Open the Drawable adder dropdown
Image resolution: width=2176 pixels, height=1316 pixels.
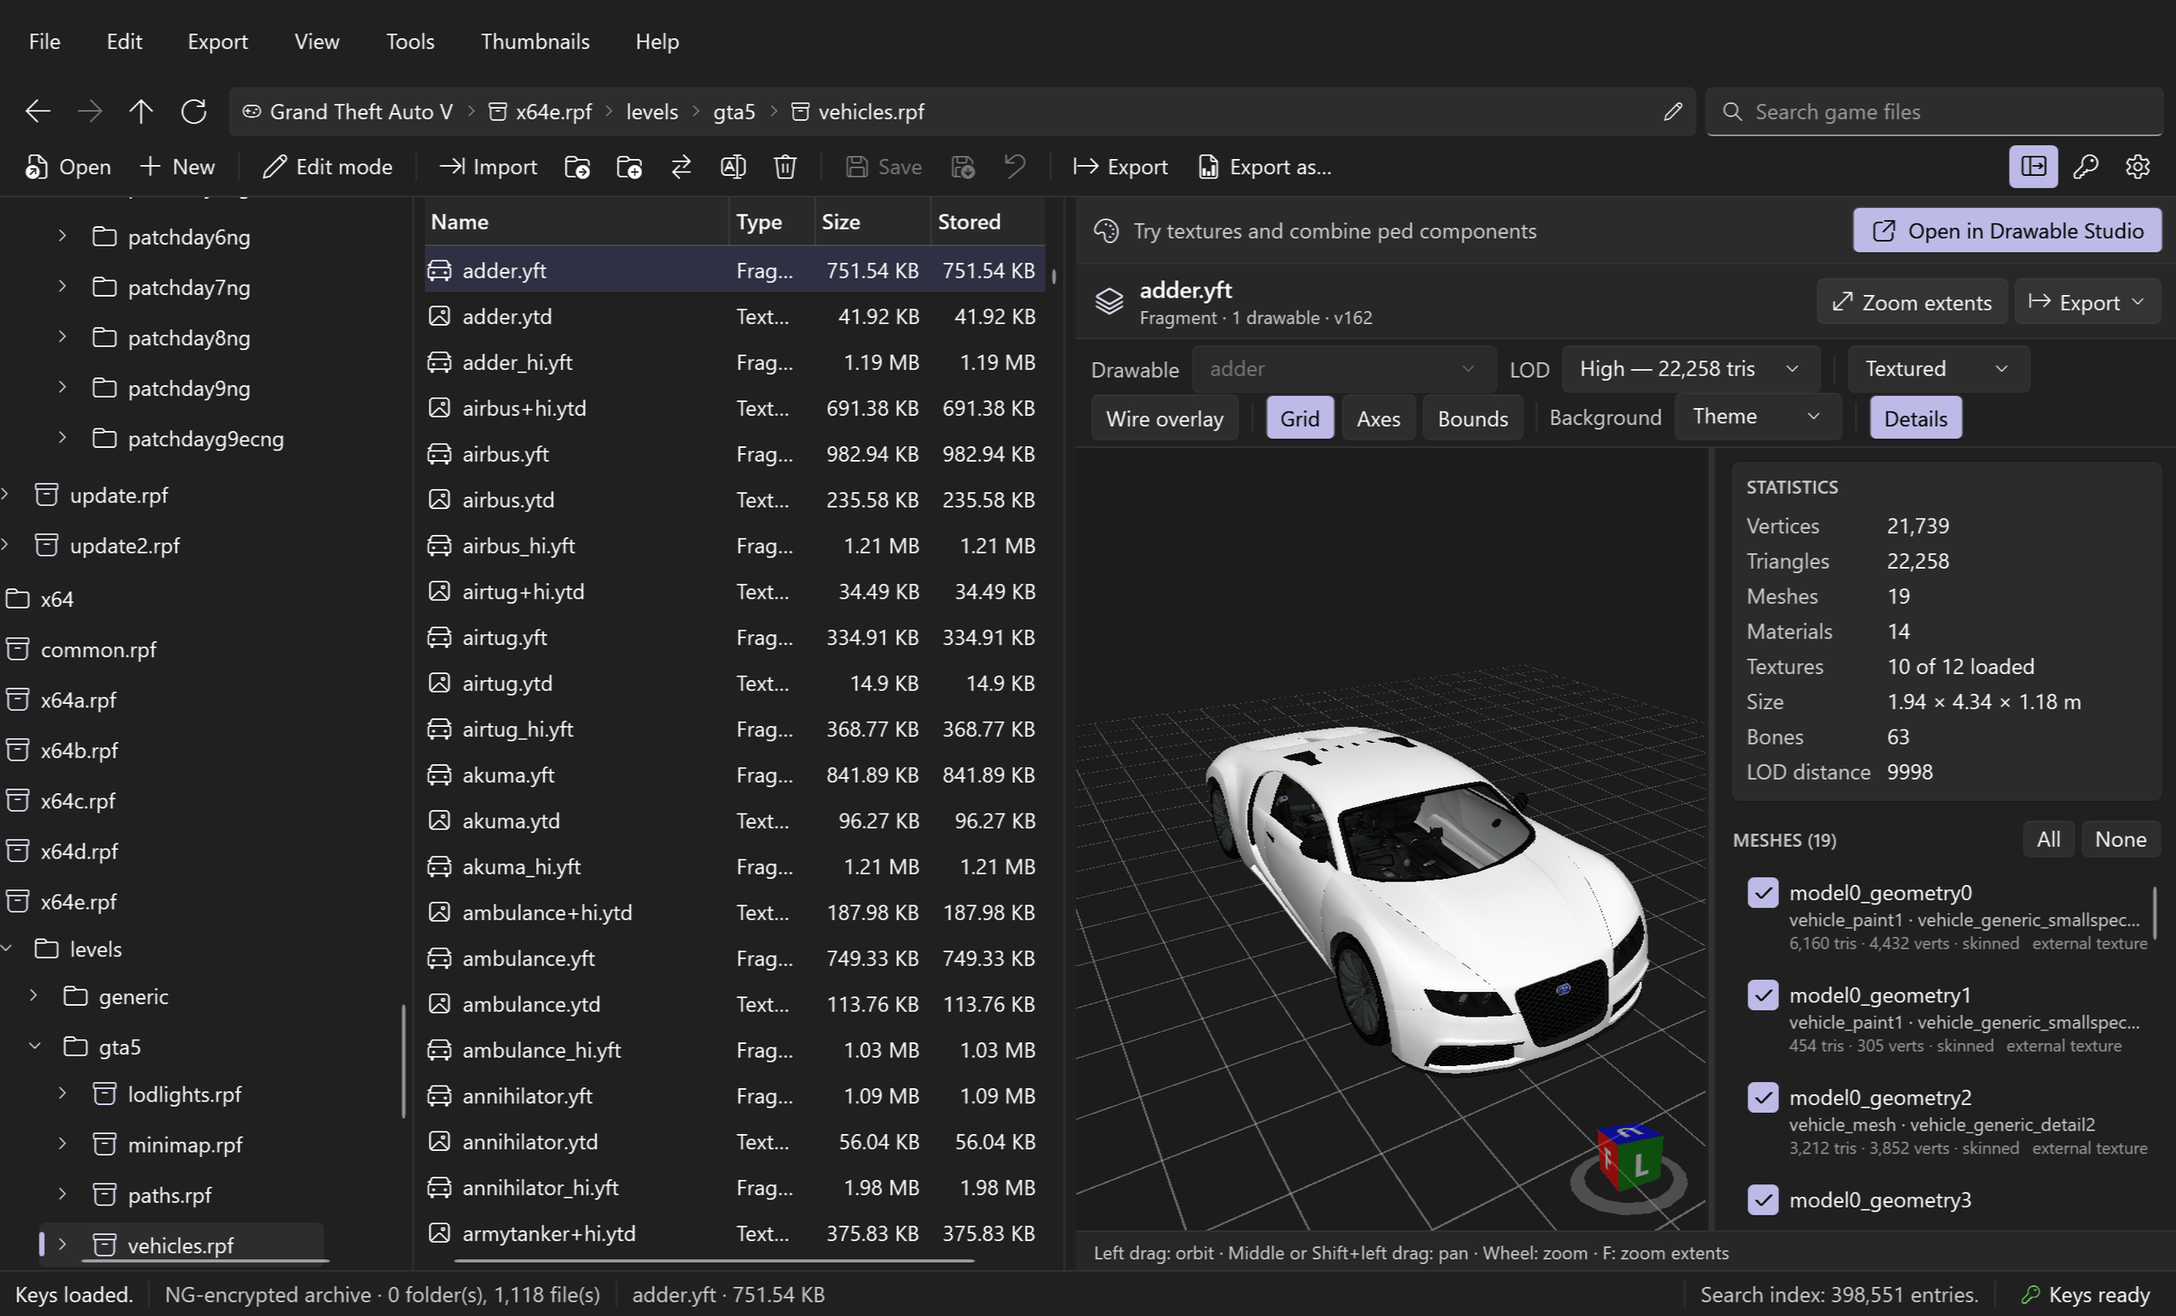pos(1343,369)
